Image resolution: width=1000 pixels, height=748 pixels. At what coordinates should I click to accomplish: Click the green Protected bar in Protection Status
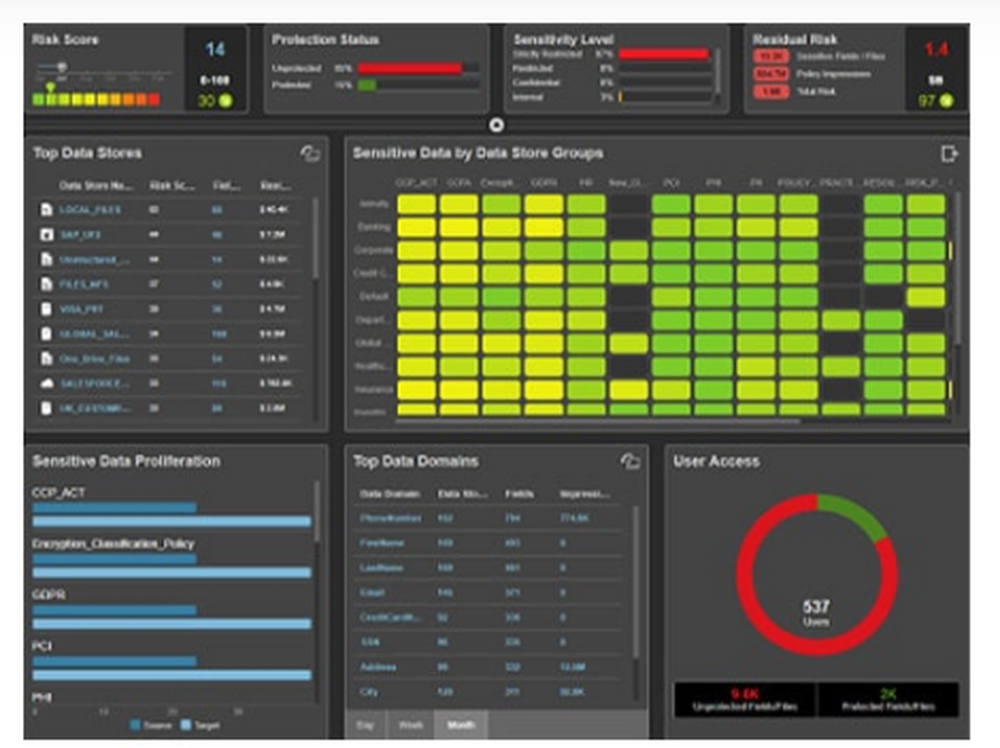pos(367,85)
